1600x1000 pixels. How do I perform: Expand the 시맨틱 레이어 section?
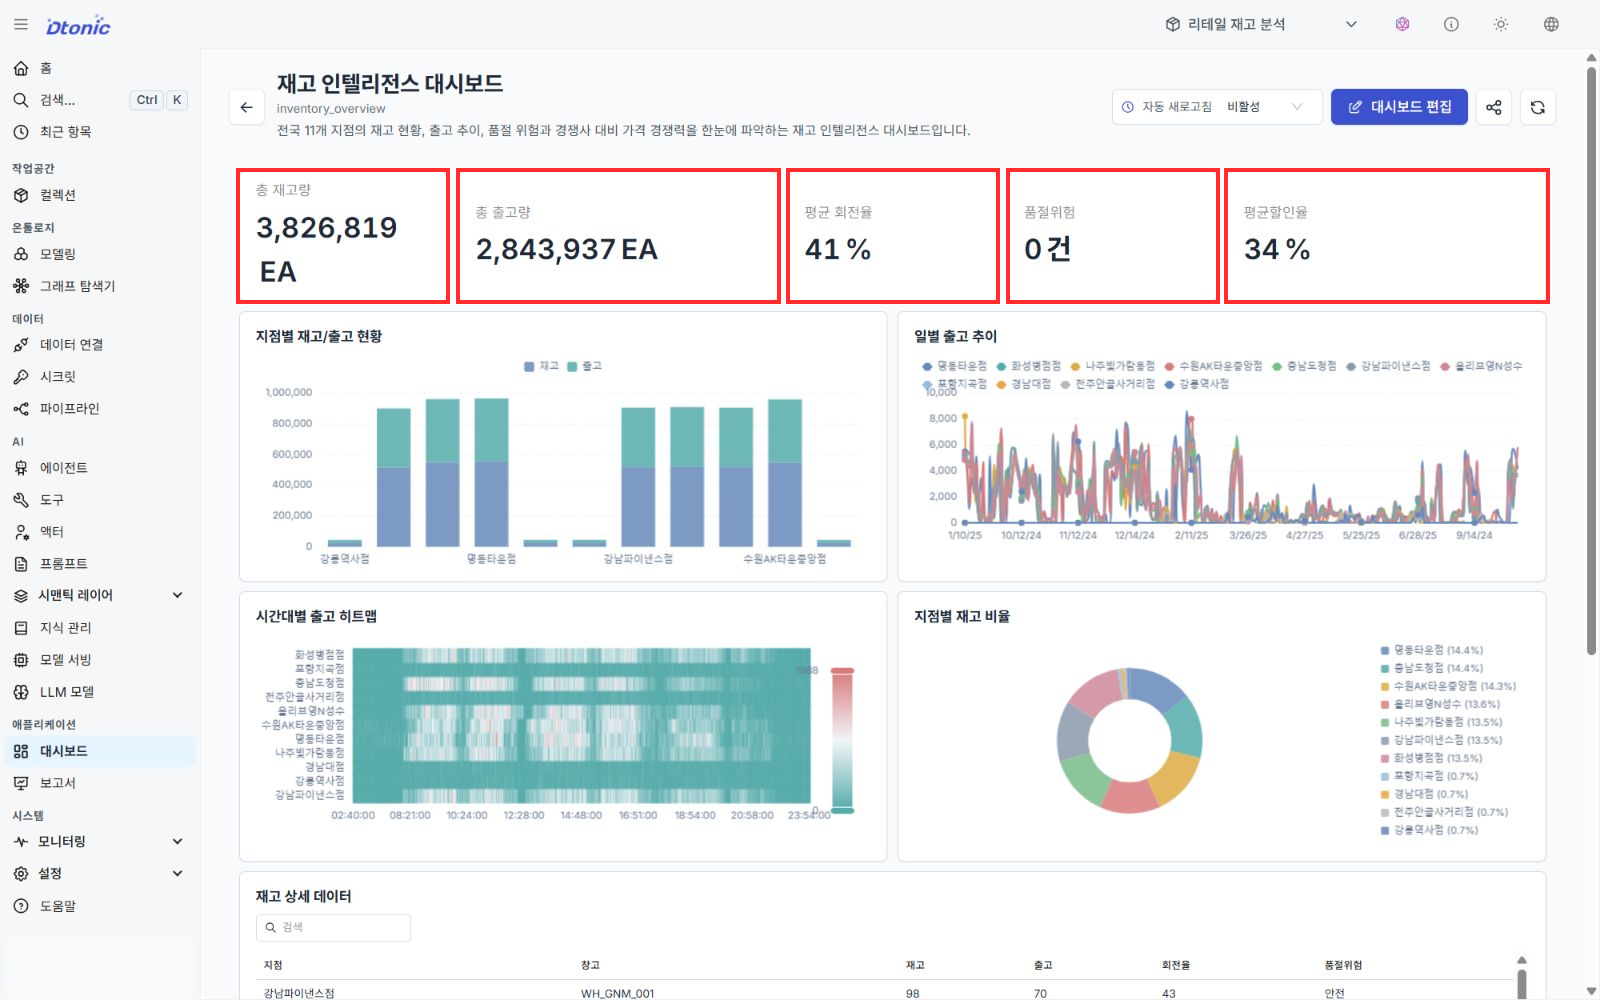98,595
